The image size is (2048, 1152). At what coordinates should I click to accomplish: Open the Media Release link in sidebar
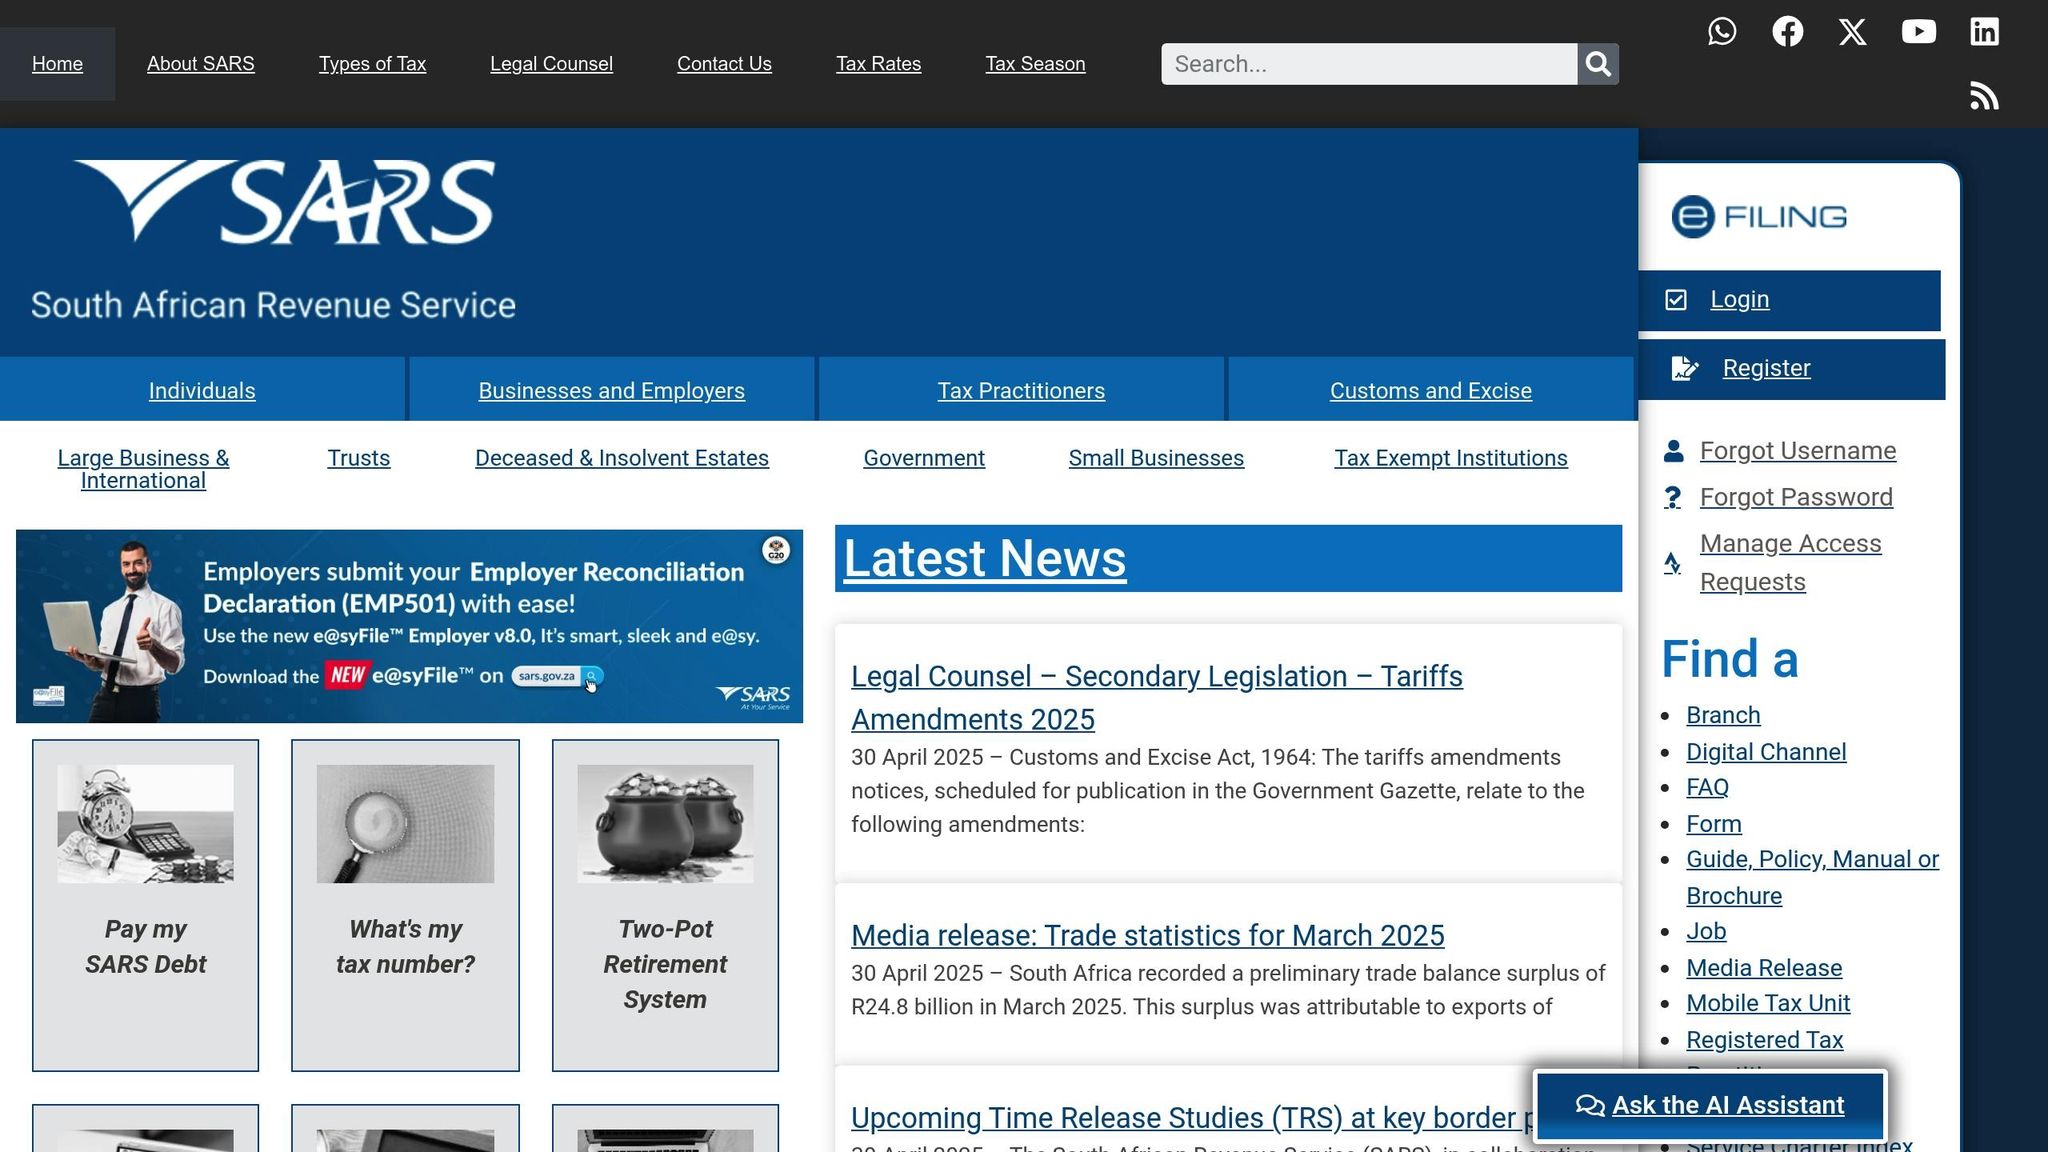point(1764,968)
